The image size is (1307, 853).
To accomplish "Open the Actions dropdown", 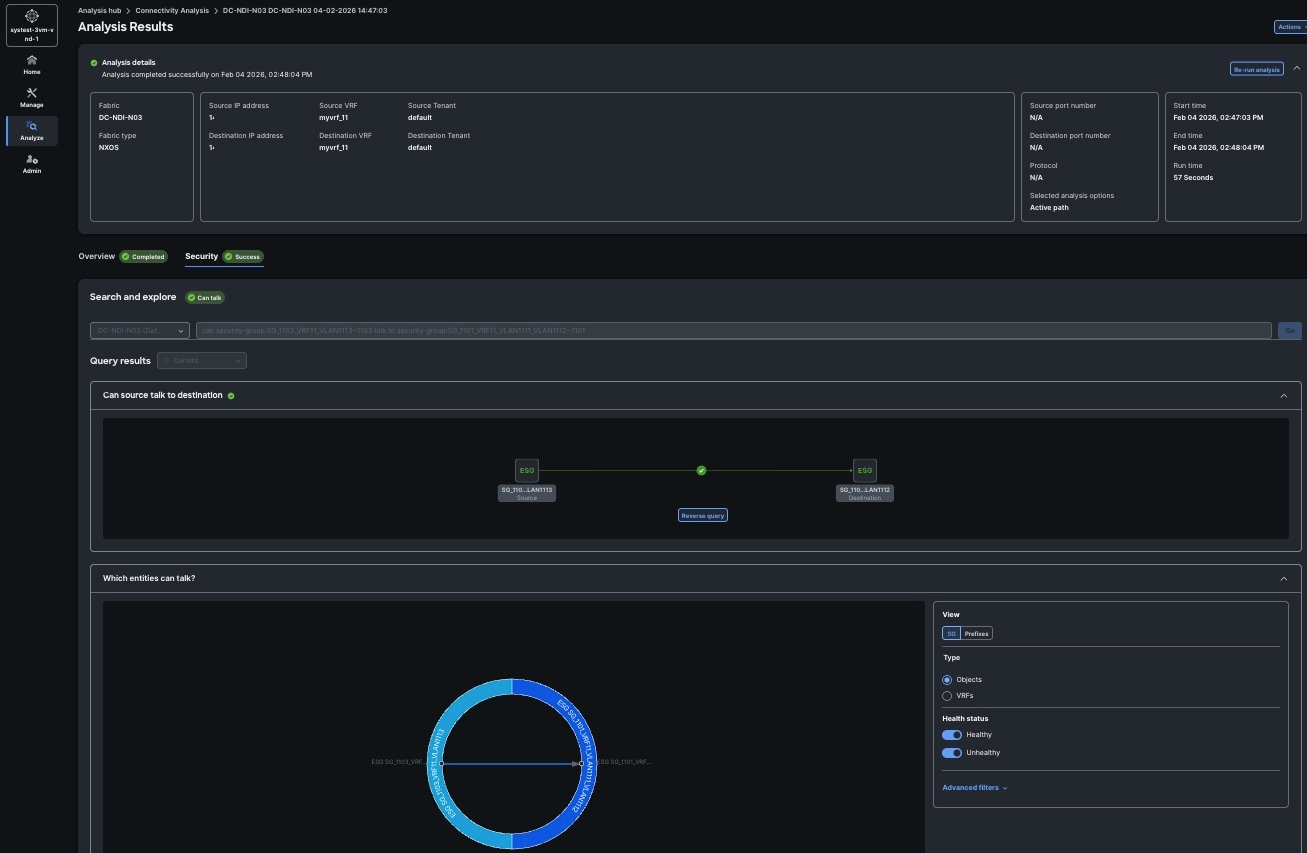I will pos(1289,27).
